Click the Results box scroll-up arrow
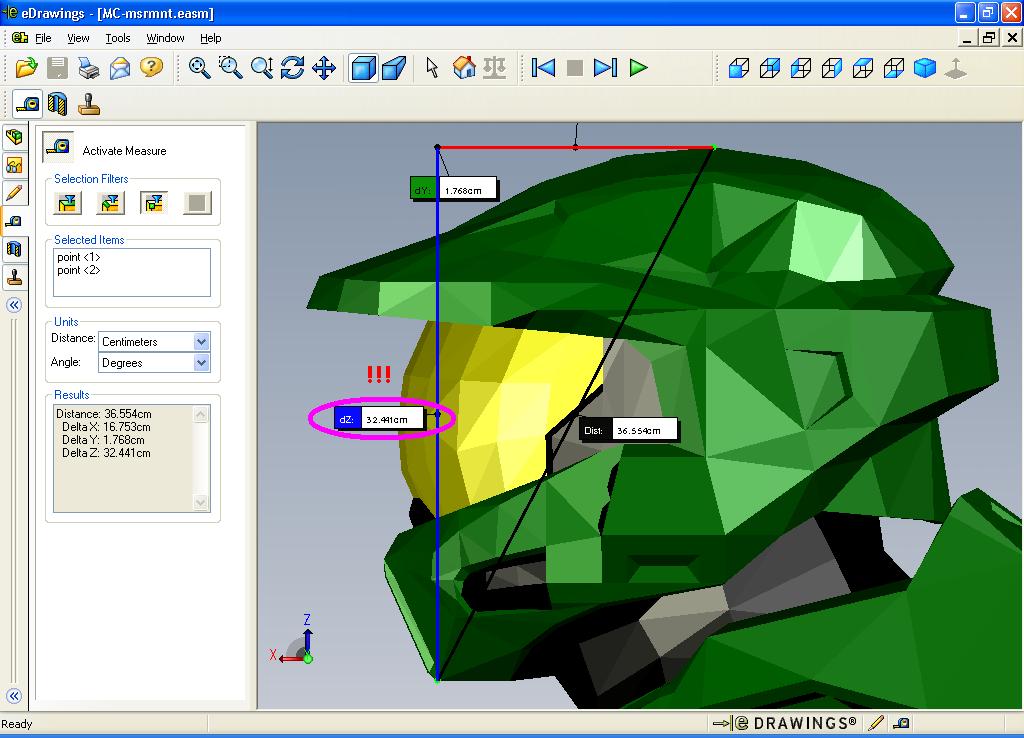Image resolution: width=1024 pixels, height=738 pixels. point(201,414)
